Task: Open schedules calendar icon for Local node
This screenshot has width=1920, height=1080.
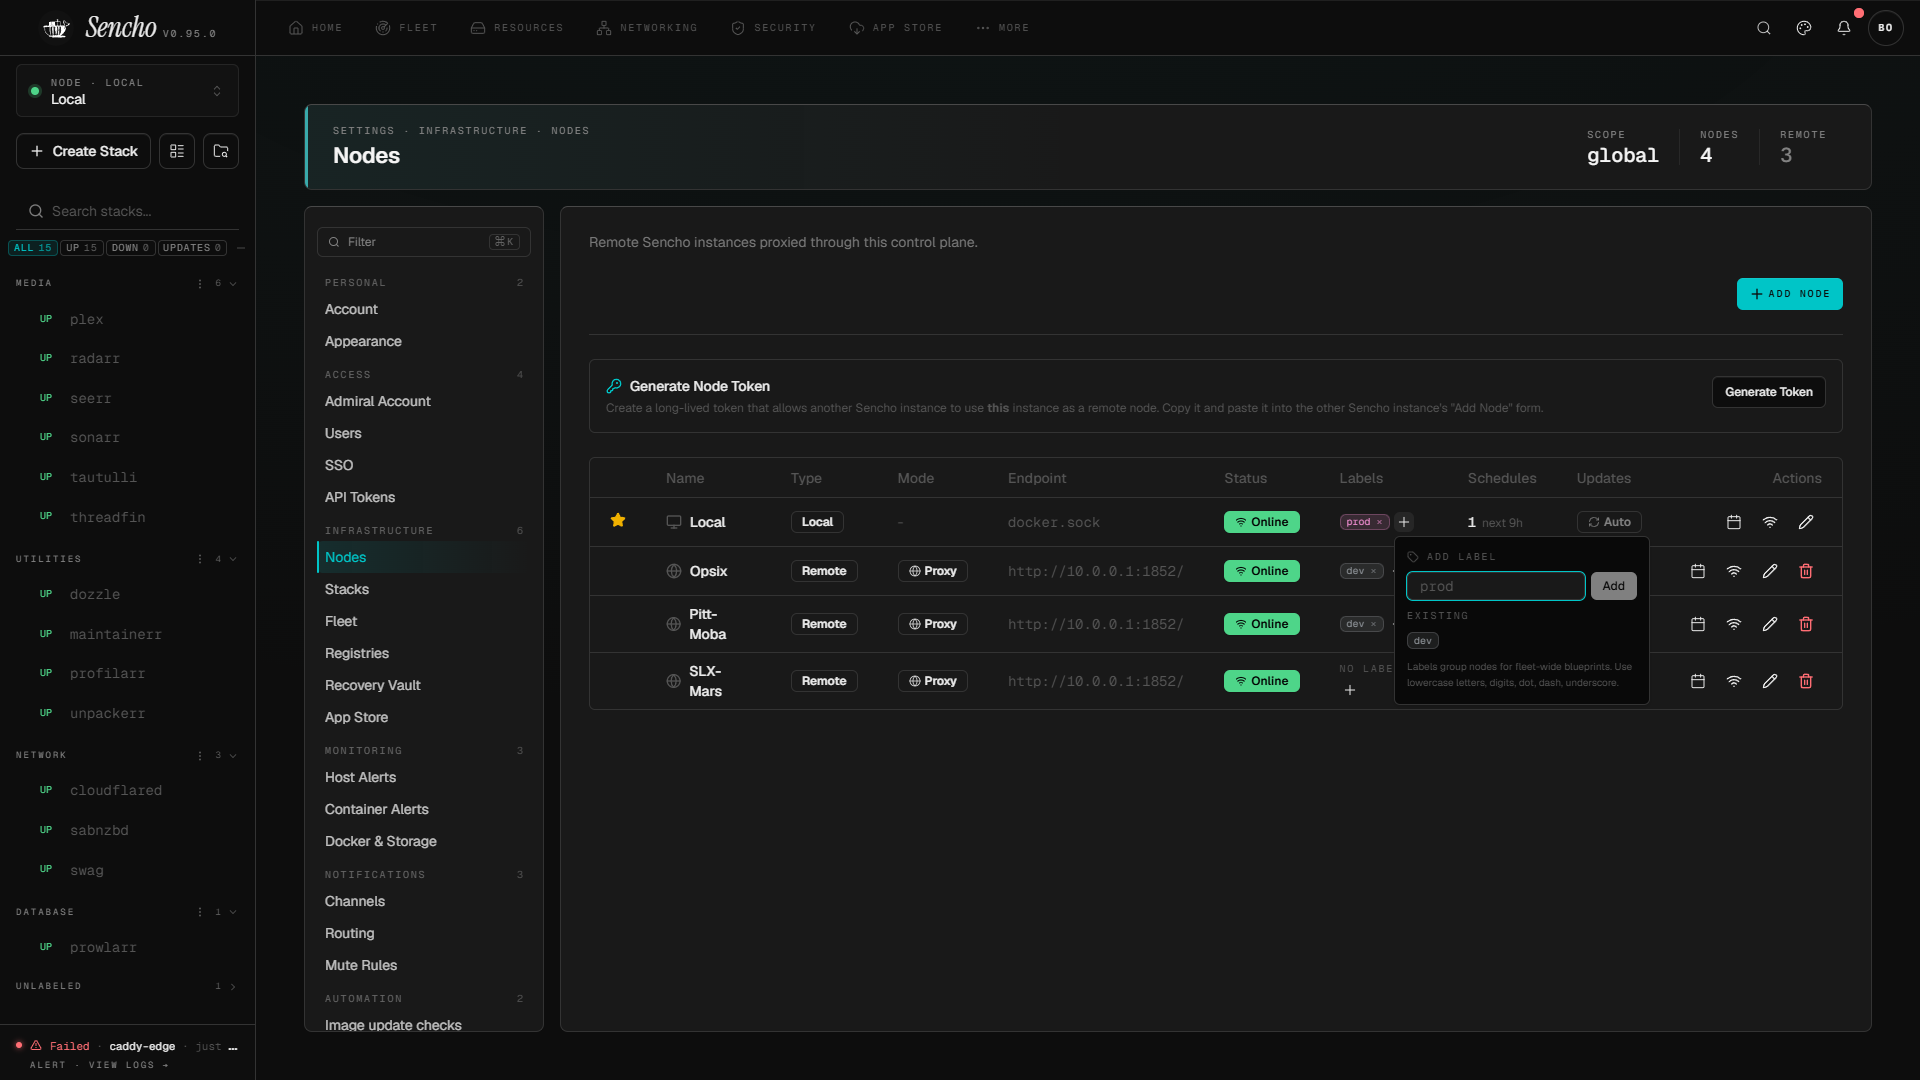Action: (1734, 522)
